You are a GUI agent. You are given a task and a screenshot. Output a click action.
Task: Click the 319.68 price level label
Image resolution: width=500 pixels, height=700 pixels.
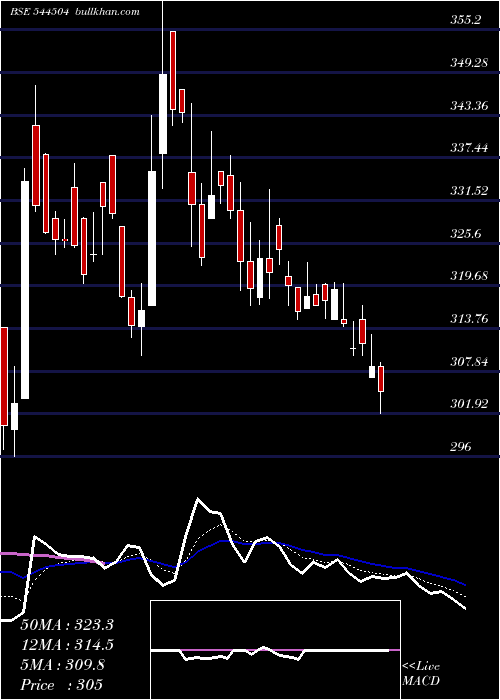coord(469,276)
